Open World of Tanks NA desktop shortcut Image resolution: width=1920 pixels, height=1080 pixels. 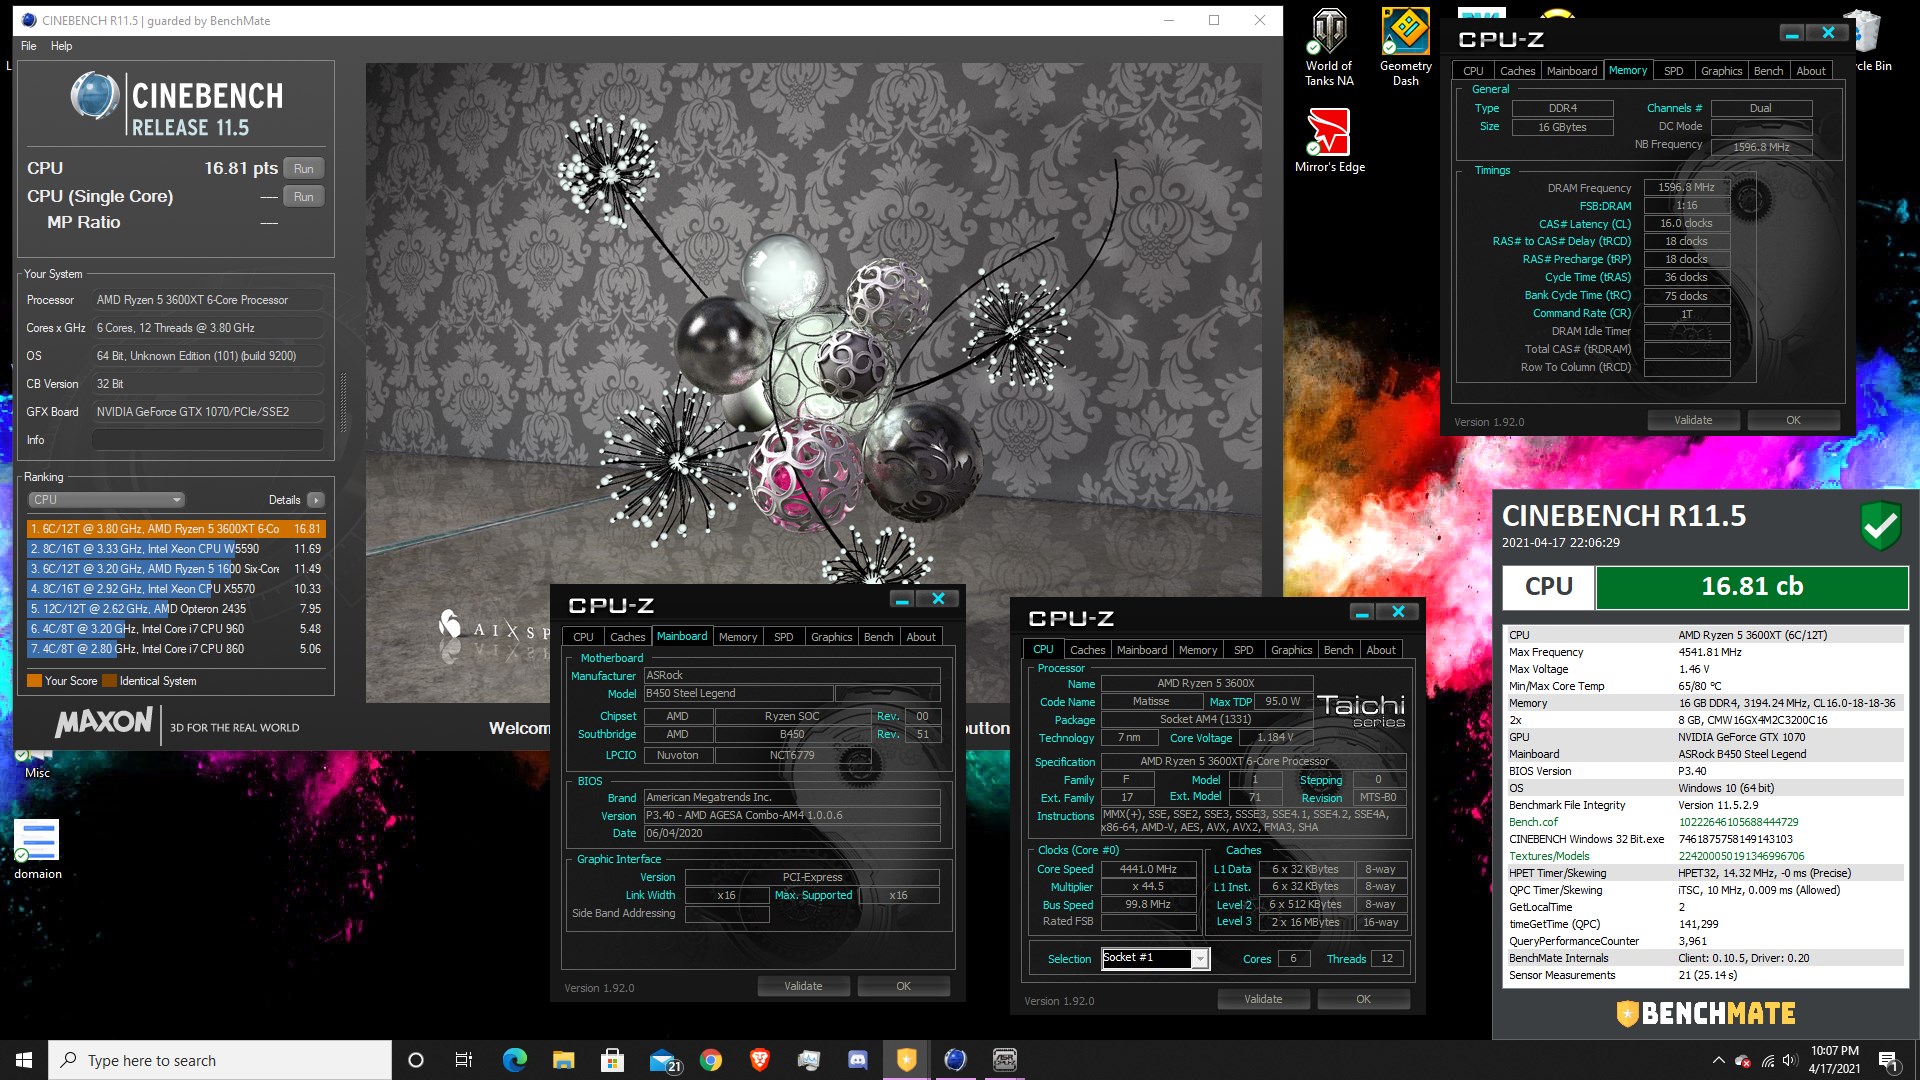[x=1329, y=47]
